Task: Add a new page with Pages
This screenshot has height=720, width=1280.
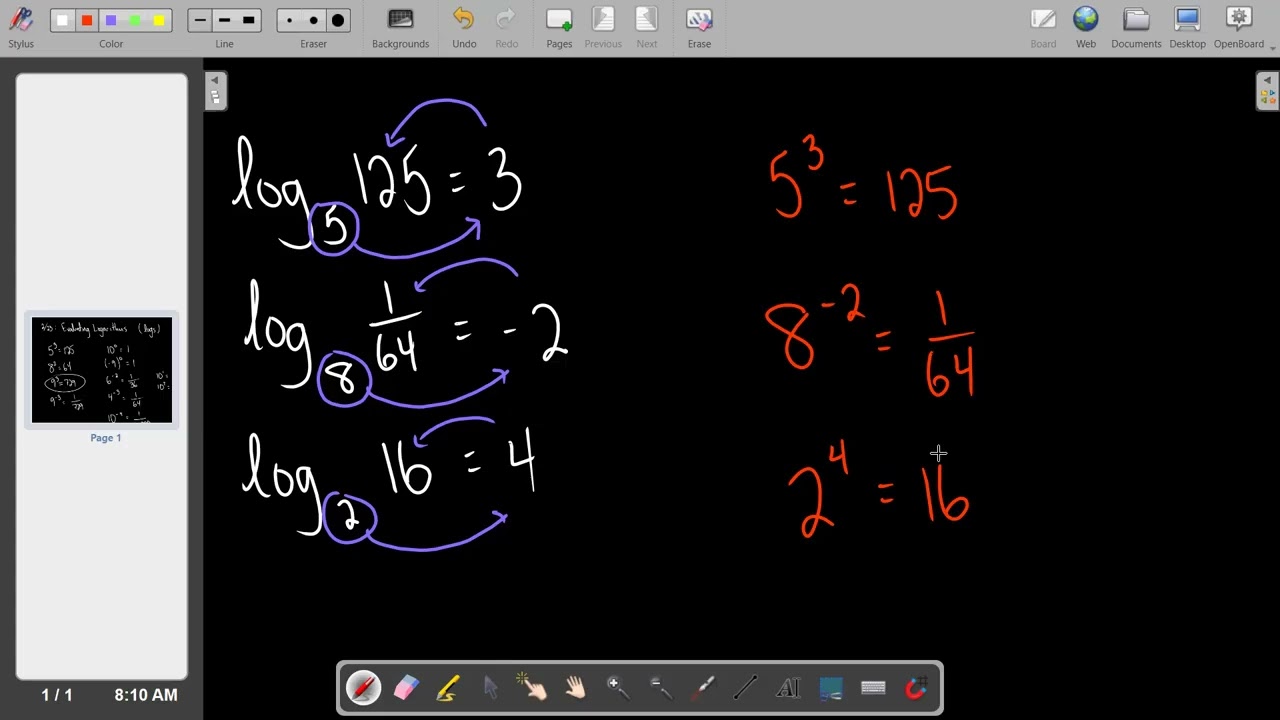Action: pyautogui.click(x=559, y=28)
